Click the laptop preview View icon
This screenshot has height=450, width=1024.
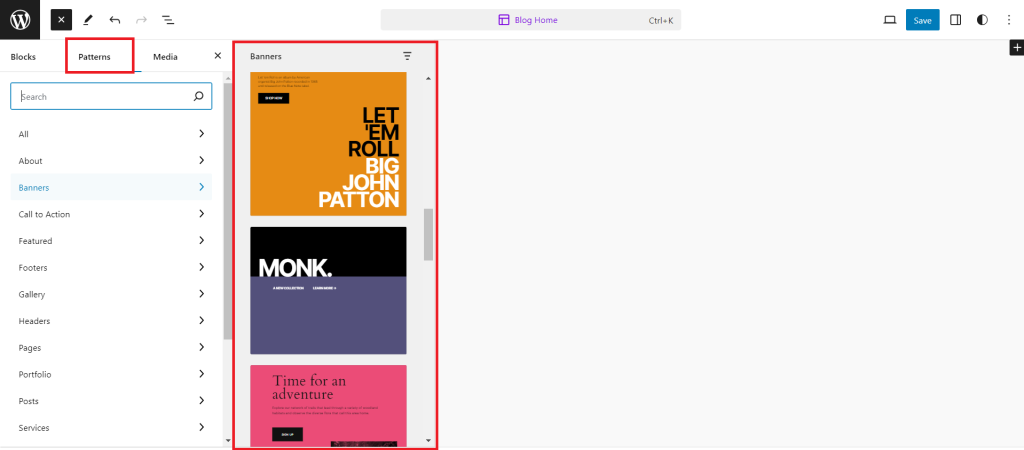tap(890, 20)
